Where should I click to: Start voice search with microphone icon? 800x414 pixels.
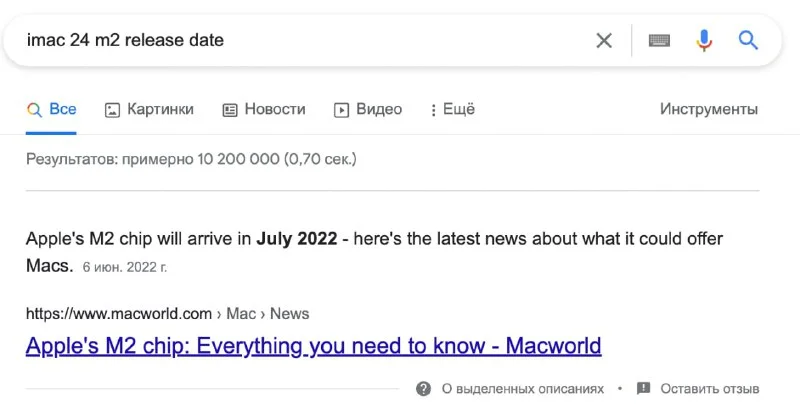(704, 40)
